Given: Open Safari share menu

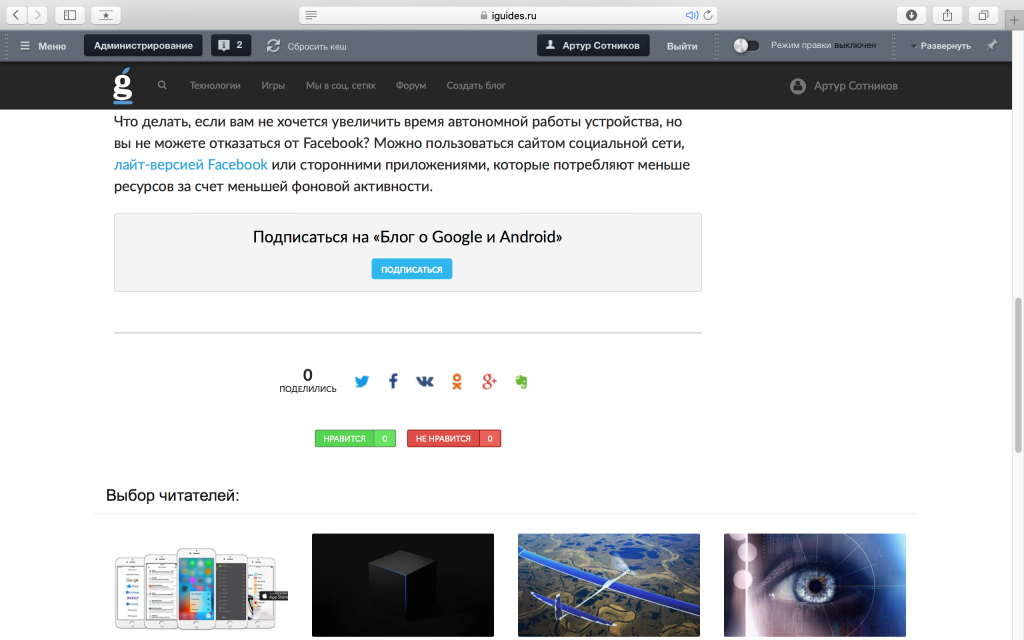Looking at the screenshot, I should click(948, 15).
